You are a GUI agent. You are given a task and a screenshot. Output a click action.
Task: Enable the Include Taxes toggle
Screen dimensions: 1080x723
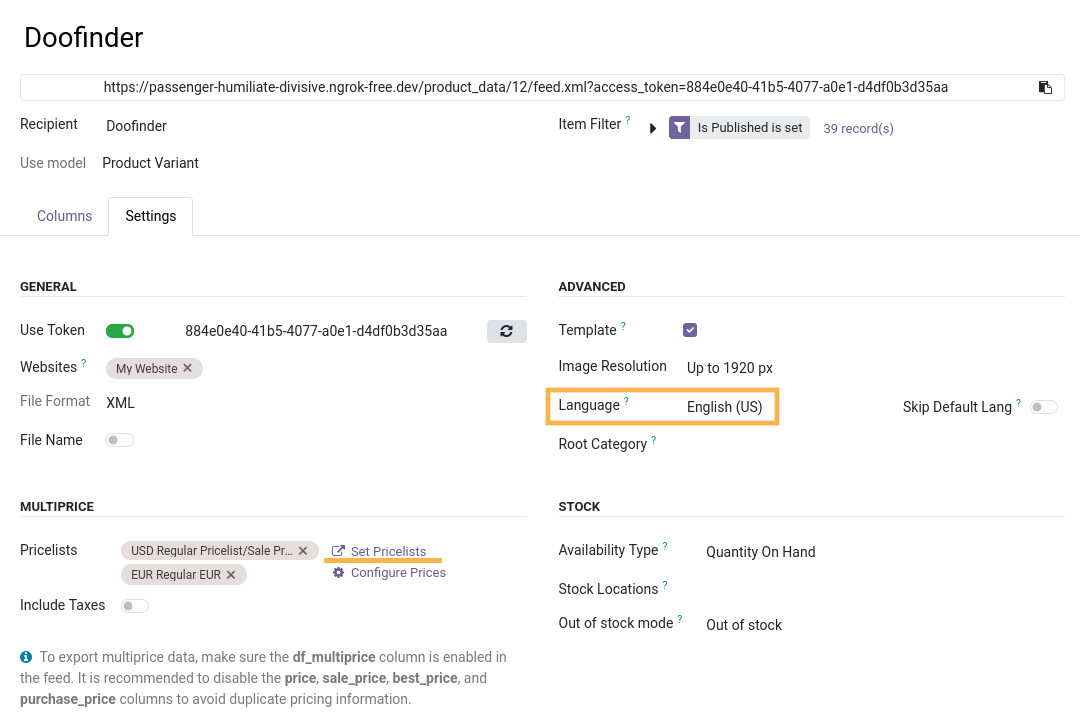click(x=134, y=606)
